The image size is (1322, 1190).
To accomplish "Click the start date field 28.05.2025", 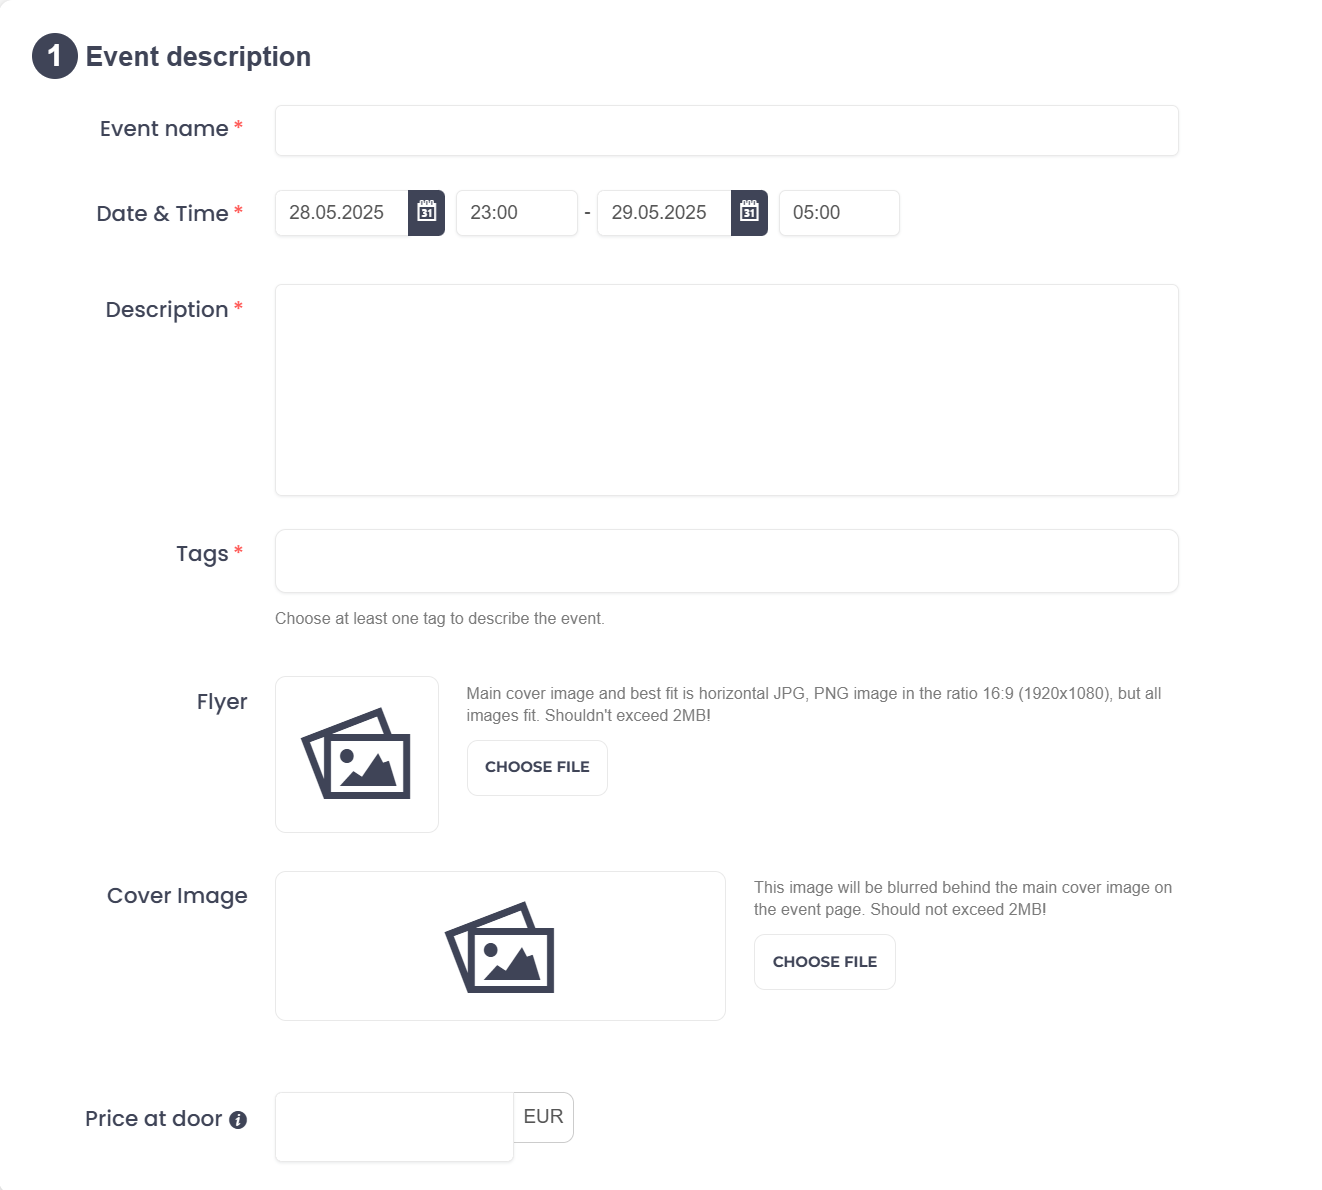I will [x=341, y=213].
